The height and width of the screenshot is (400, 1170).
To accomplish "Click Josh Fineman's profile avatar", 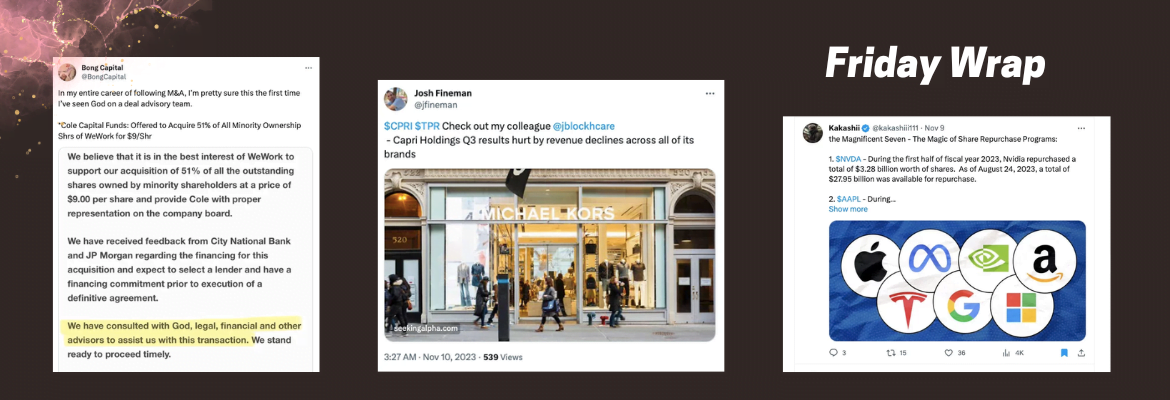I will tap(396, 99).
